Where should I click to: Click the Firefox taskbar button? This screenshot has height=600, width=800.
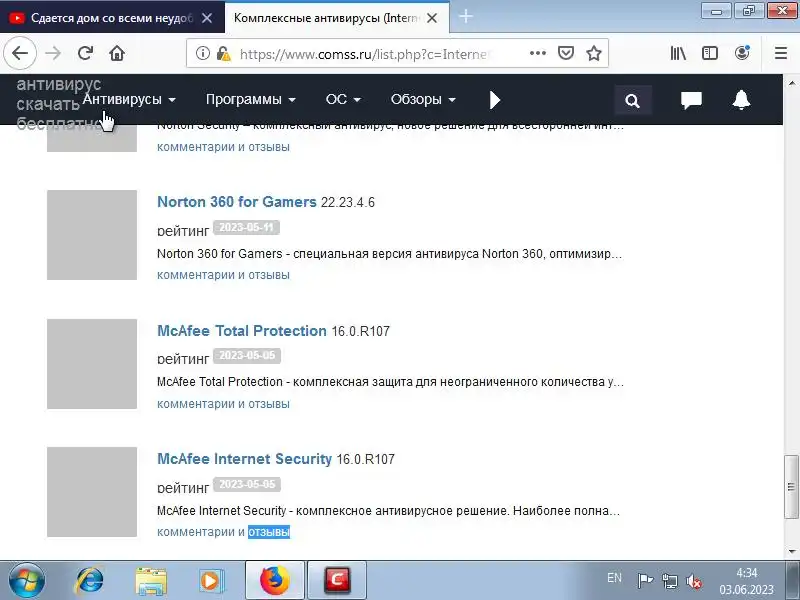(x=275, y=581)
